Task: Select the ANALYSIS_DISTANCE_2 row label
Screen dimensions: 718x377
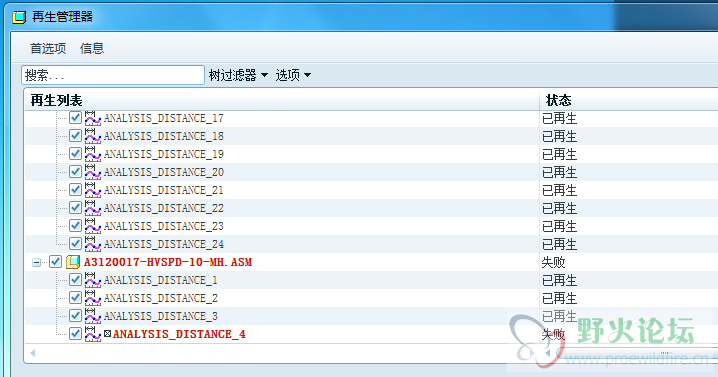Action: pyautogui.click(x=160, y=298)
